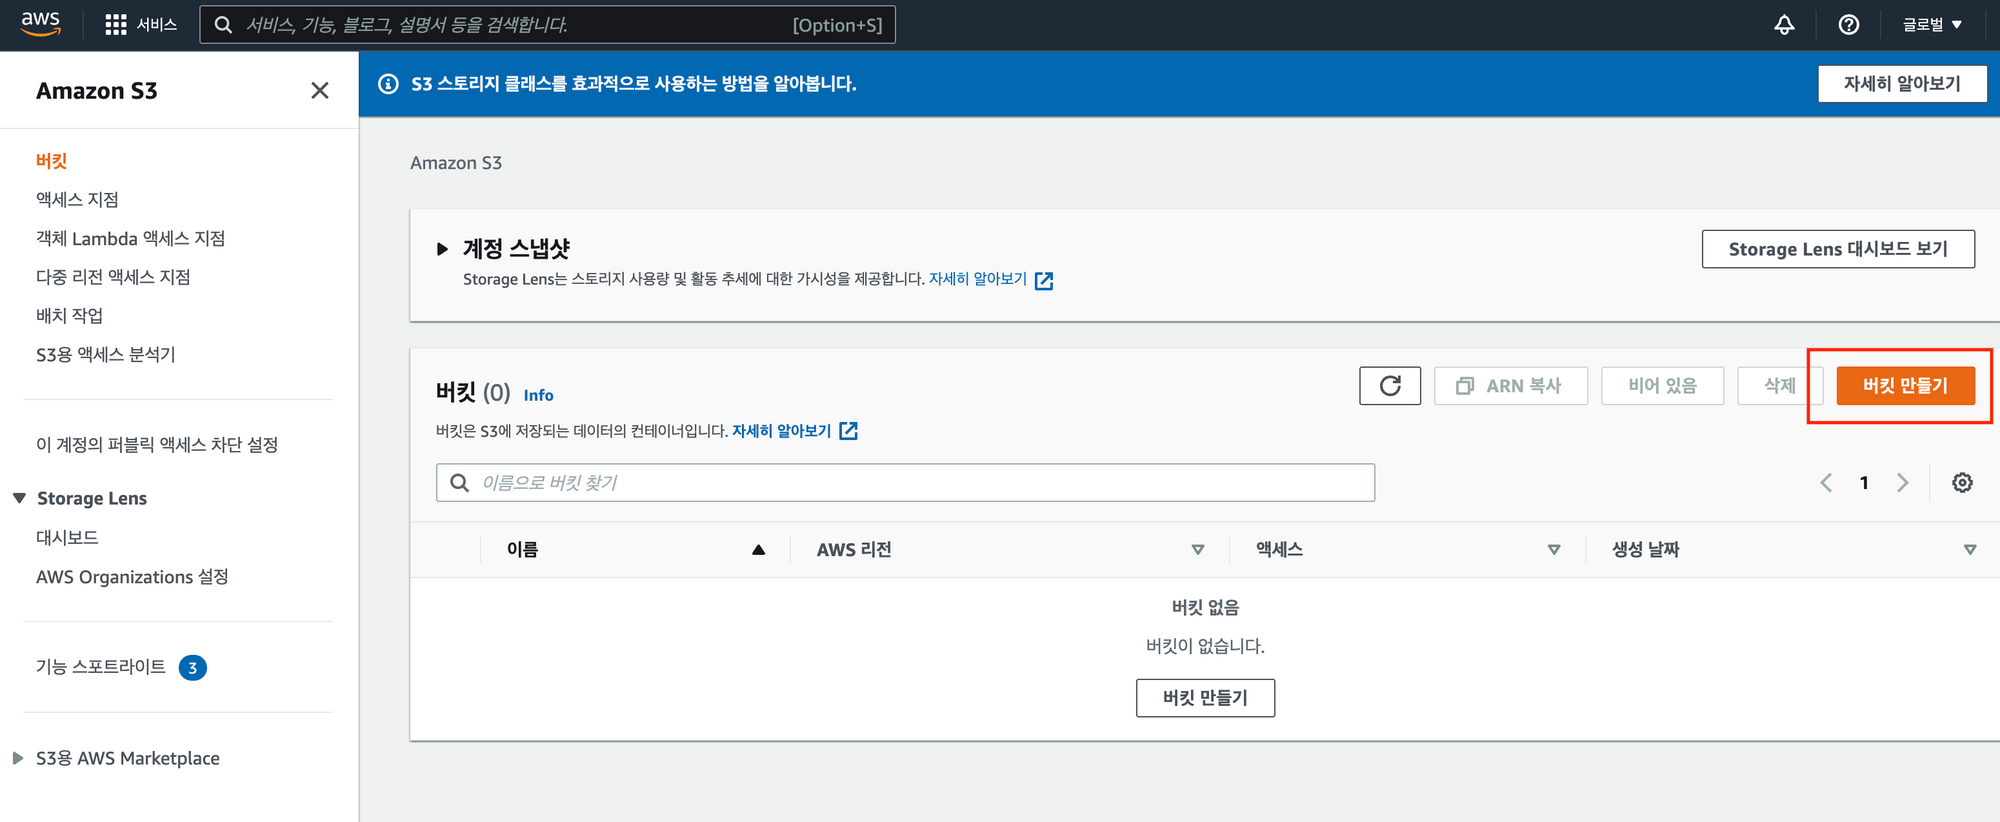Sort by 이름 column ascending arrow
This screenshot has width=2000, height=822.
[758, 550]
